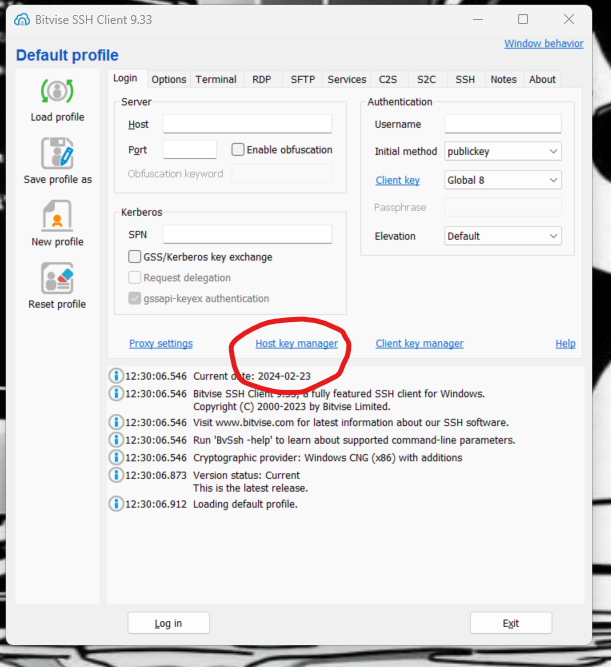The width and height of the screenshot is (611, 667).
Task: Open the Host key manager link
Action: coord(297,343)
